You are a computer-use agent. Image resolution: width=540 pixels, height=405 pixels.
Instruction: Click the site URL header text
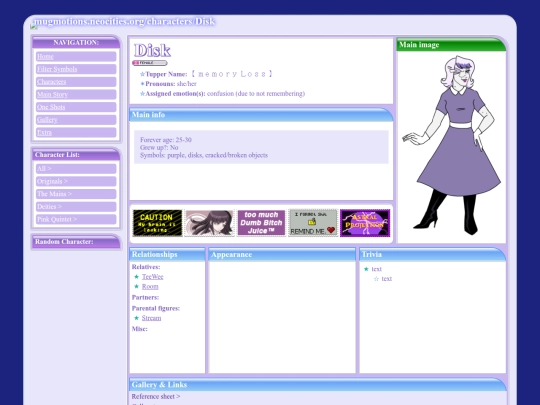pyautogui.click(x=124, y=21)
